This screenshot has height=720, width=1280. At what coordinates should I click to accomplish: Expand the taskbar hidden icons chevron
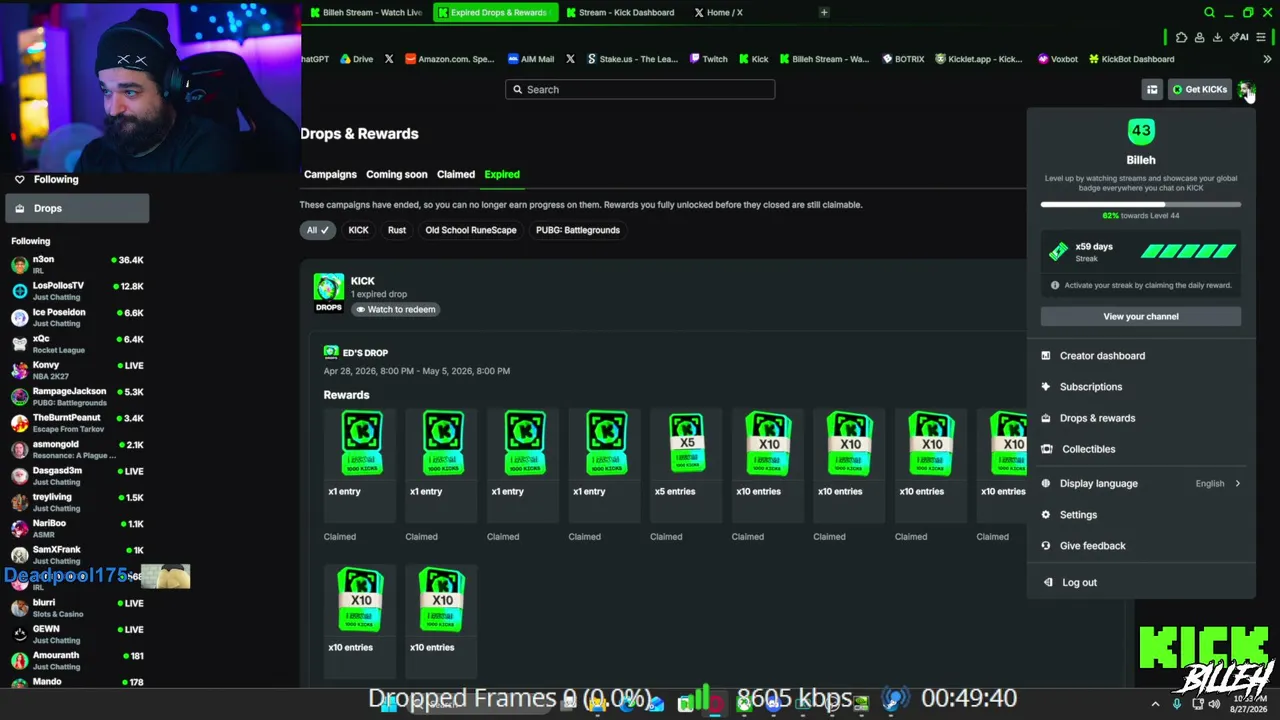[1155, 704]
